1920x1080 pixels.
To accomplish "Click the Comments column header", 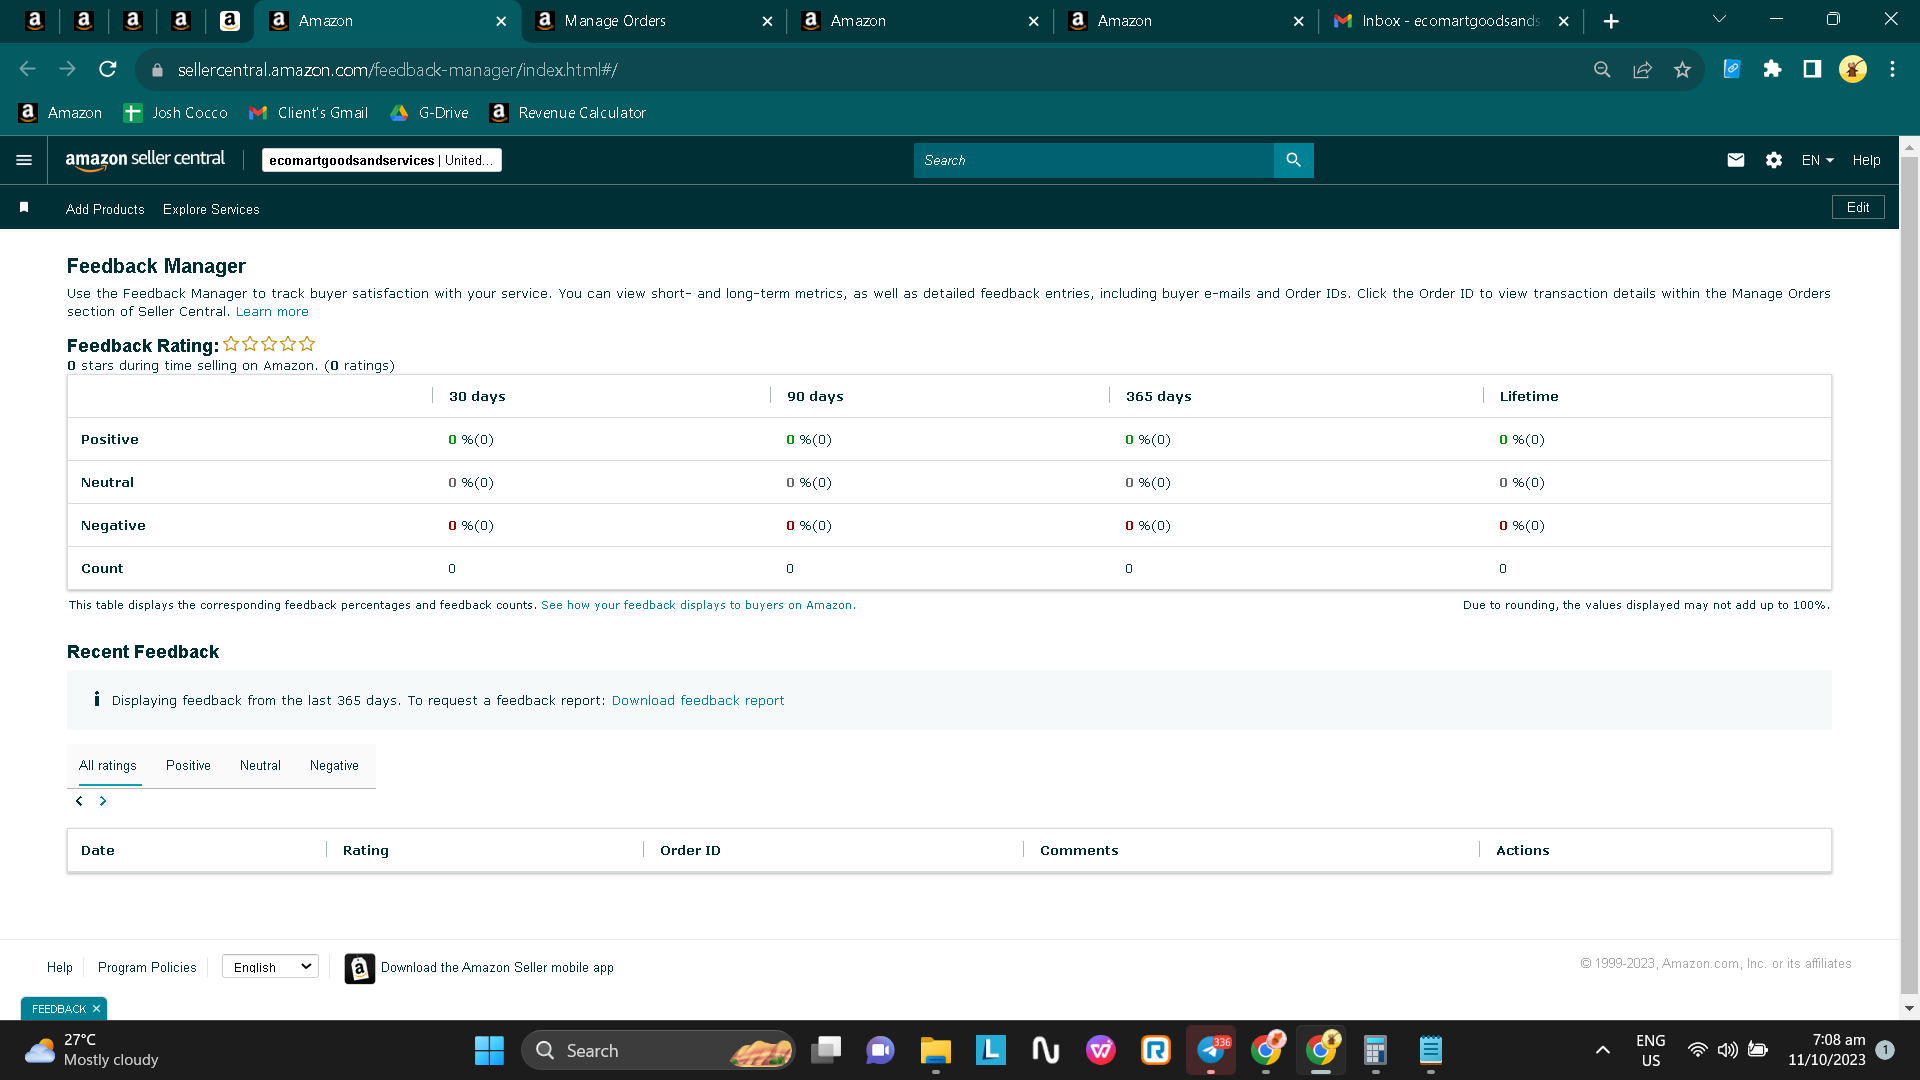I will 1079,850.
